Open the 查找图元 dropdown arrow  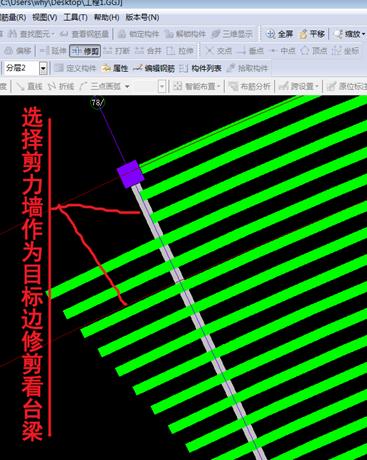click(53, 34)
